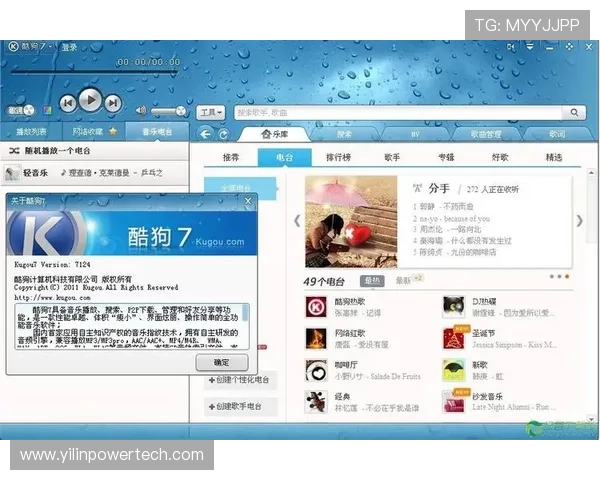This screenshot has height=480, width=600.
Task: Click the mini-mode speaker icon in title bar
Action: (x=511, y=47)
